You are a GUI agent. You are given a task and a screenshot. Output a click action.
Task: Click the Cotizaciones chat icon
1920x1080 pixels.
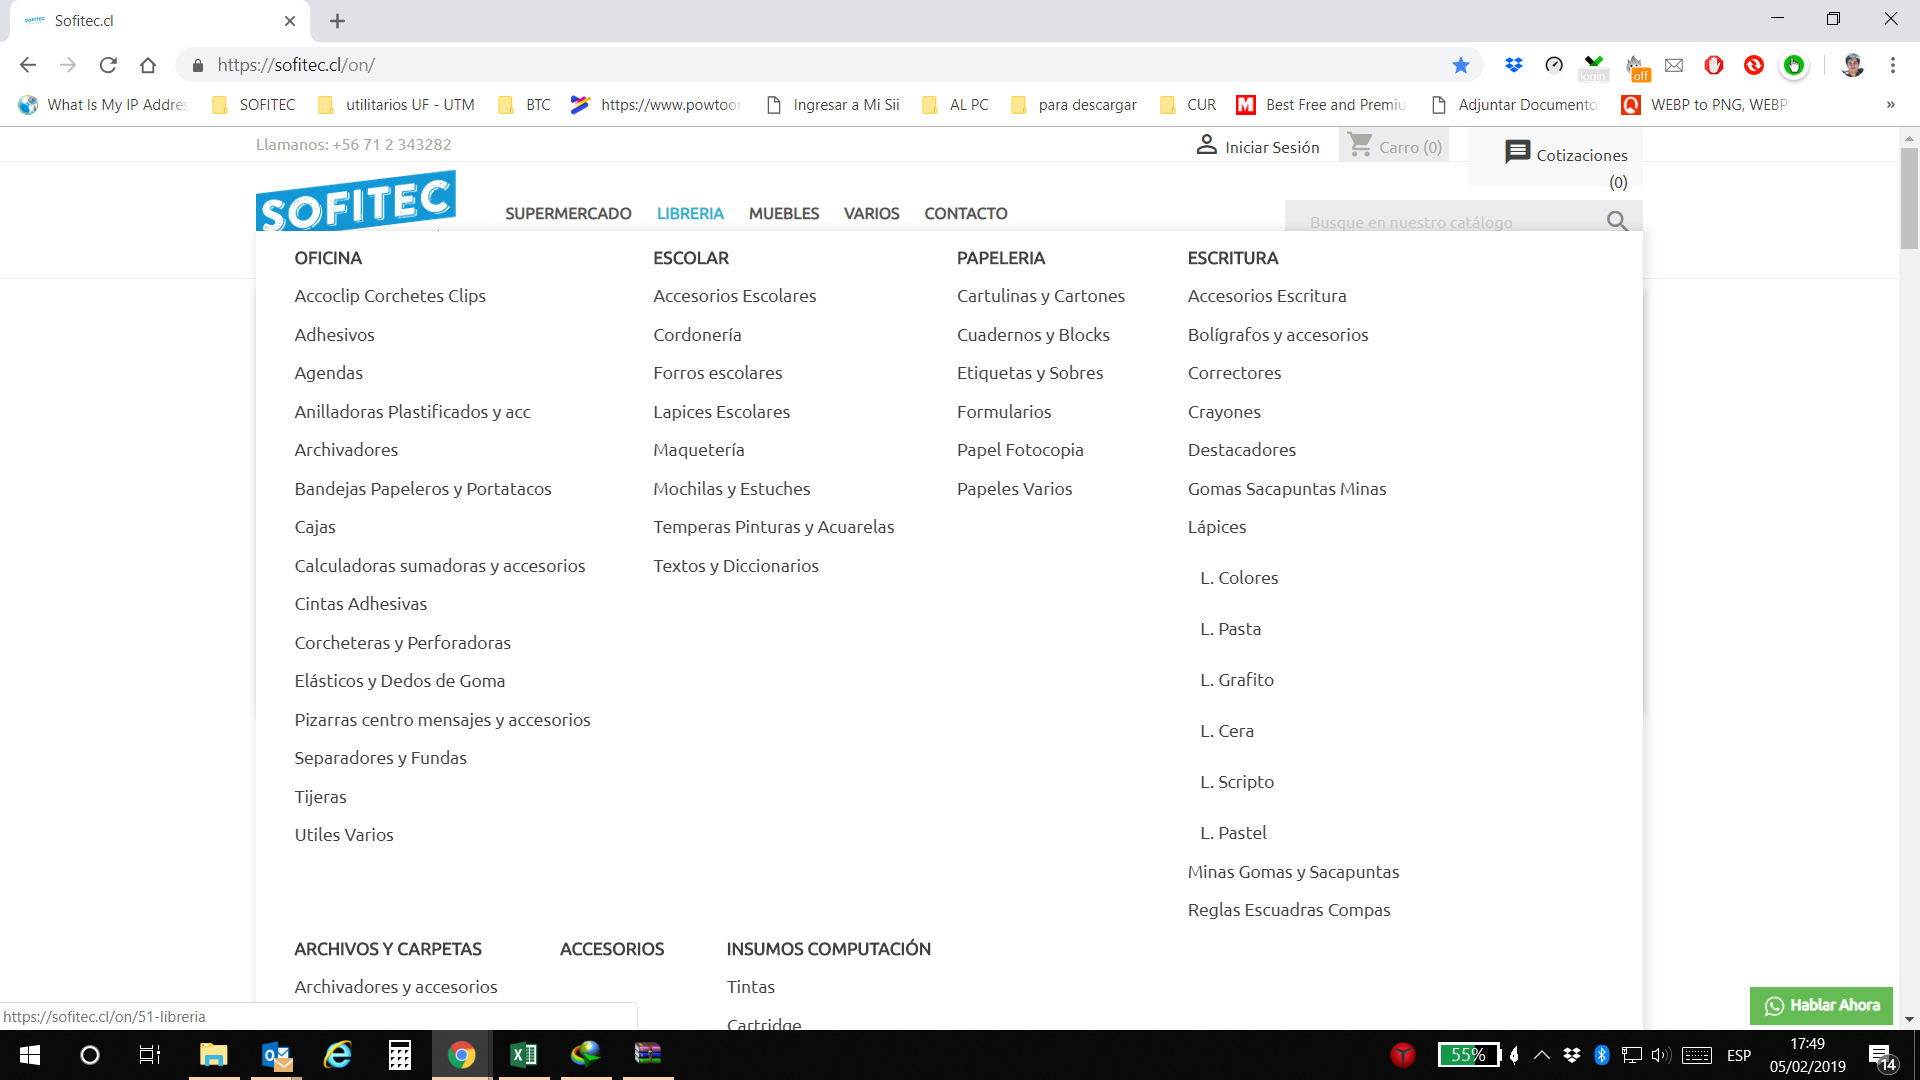click(1517, 152)
